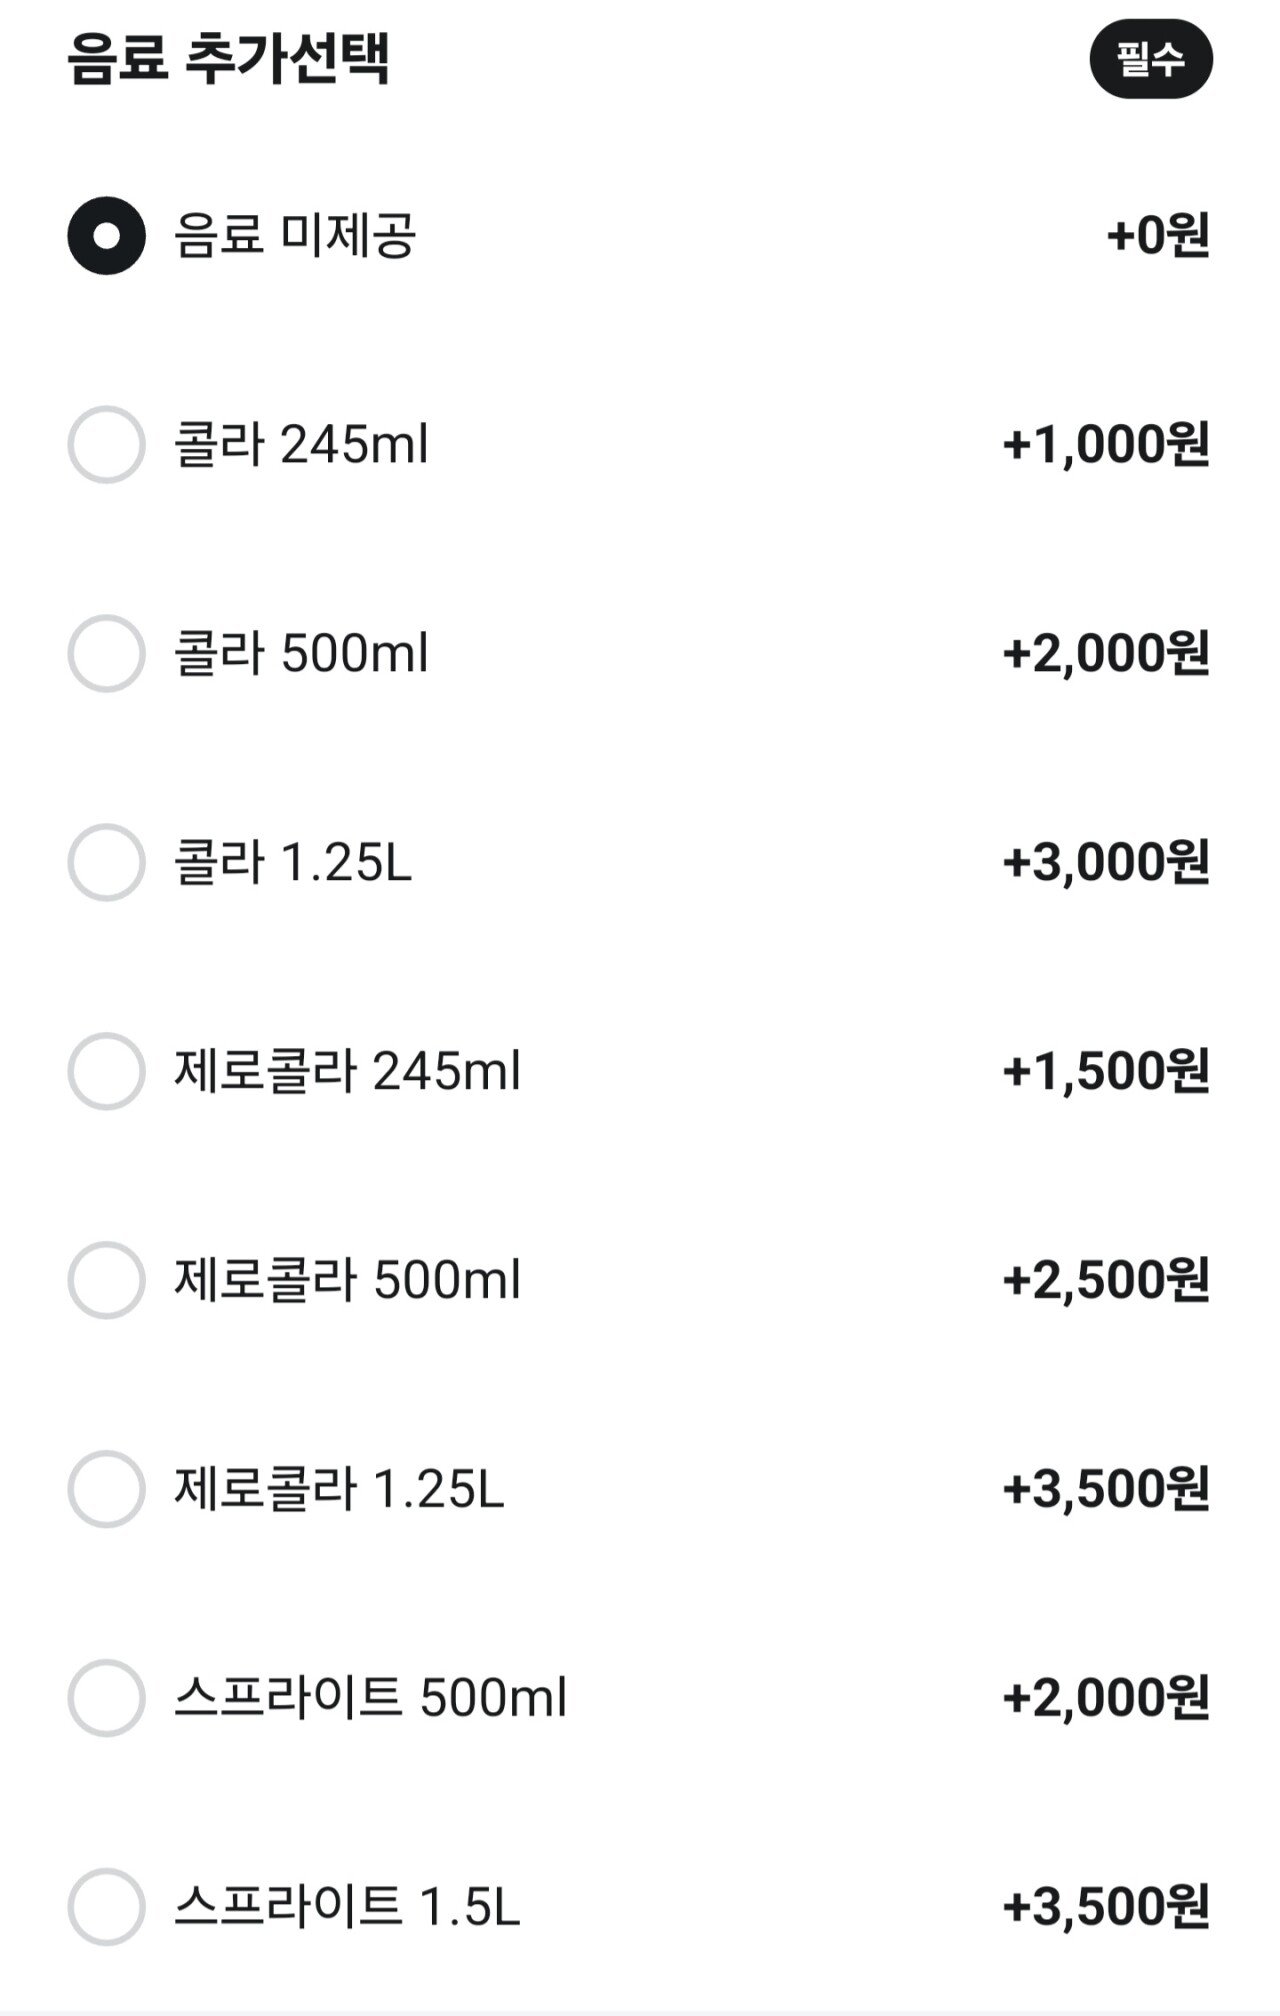Viewport: 1280px width, 2016px height.
Task: Select 콜라 500ml radio button
Action: pyautogui.click(x=106, y=653)
